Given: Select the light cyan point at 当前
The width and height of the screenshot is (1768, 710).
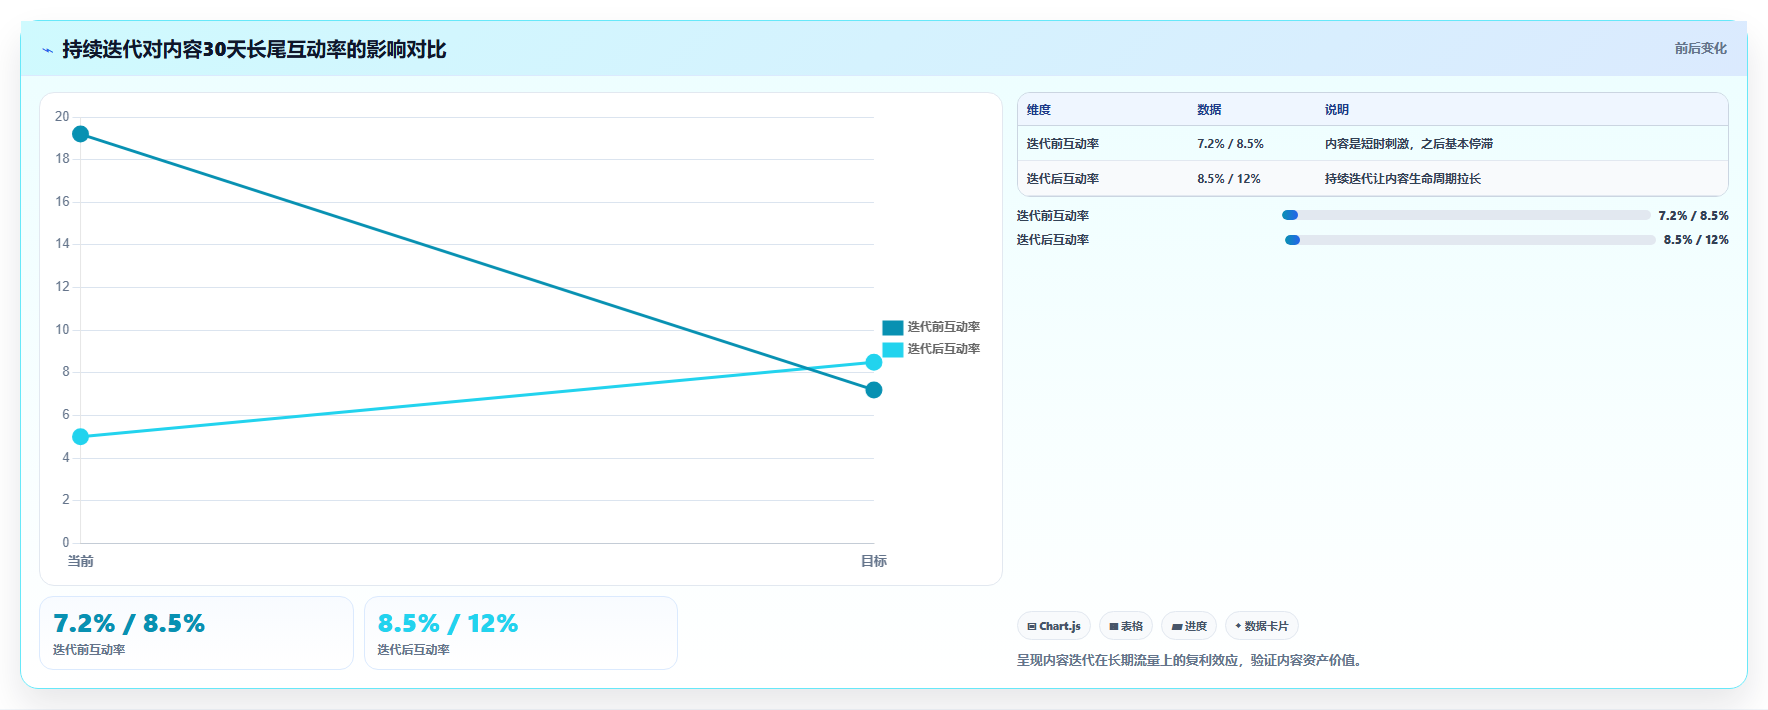Looking at the screenshot, I should point(80,437).
